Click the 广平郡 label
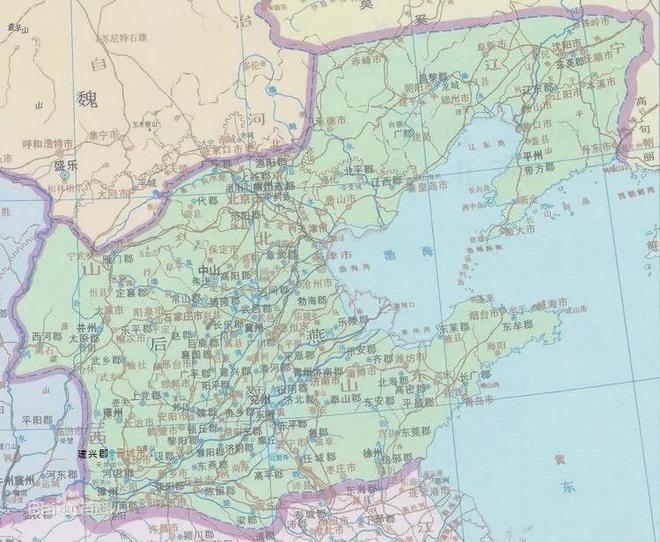 click(x=195, y=373)
